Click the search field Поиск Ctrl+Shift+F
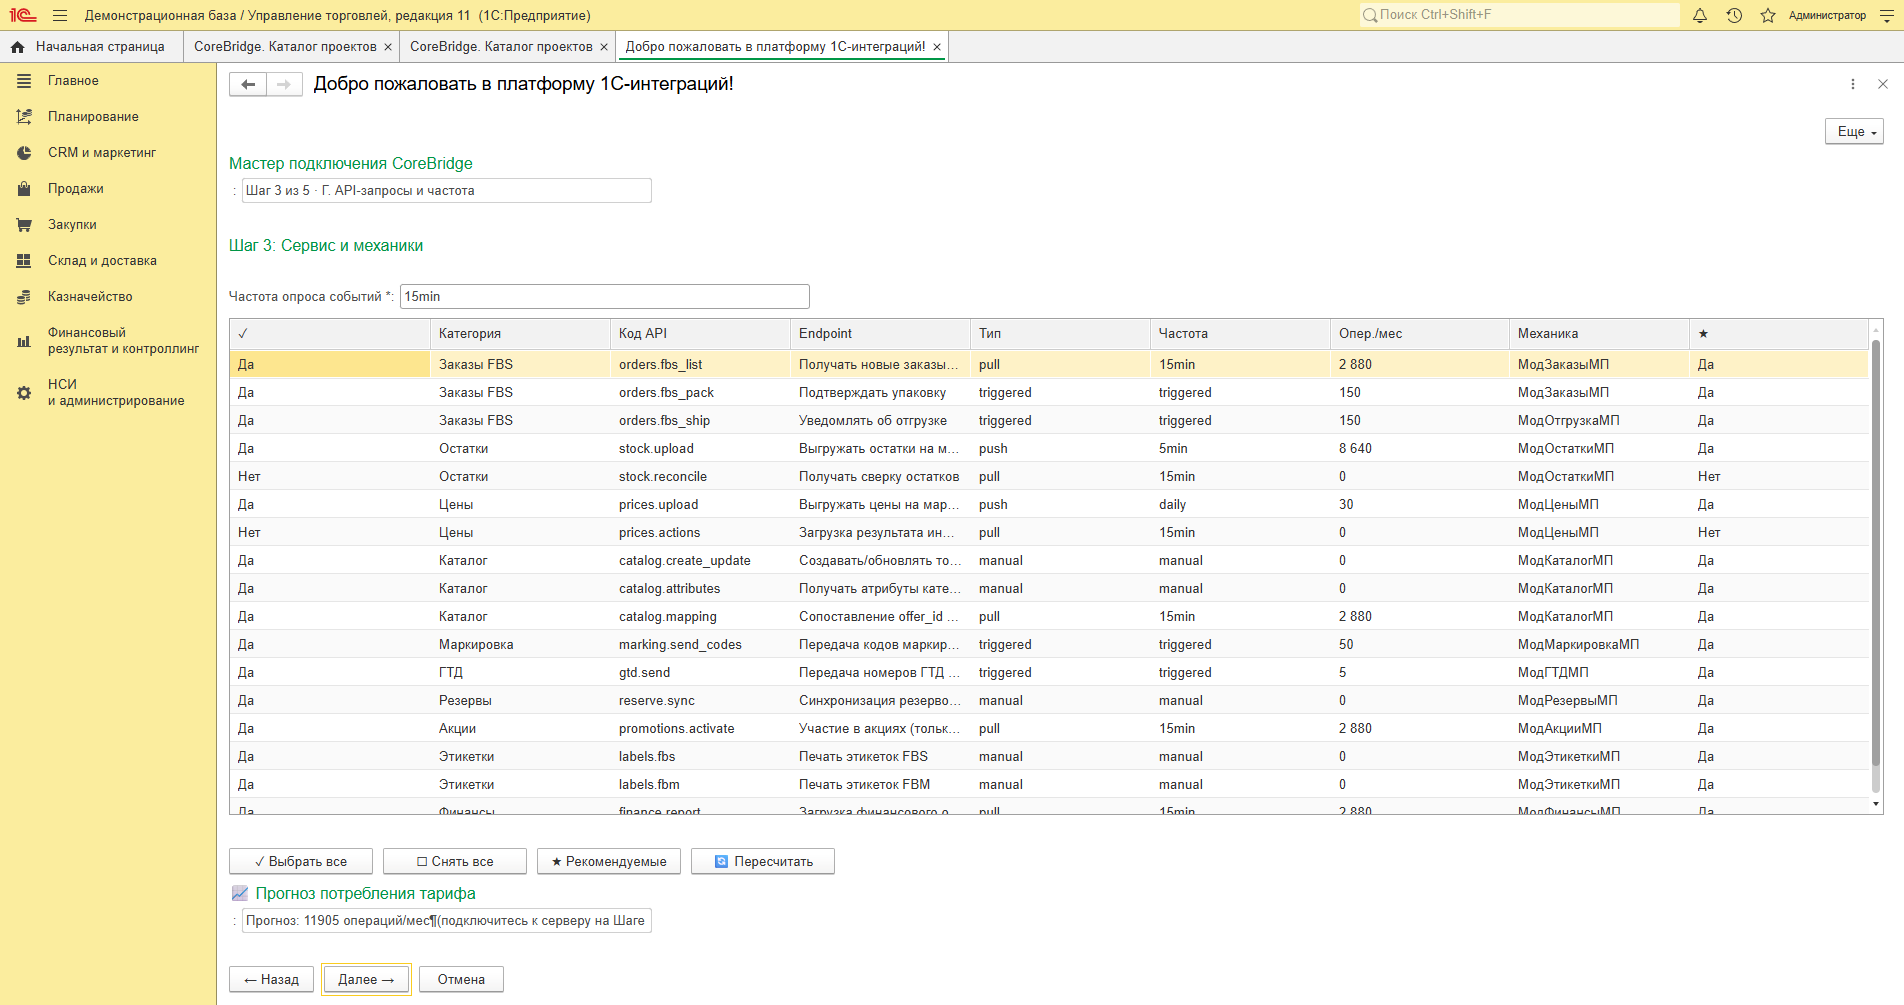This screenshot has height=1005, width=1904. [x=1519, y=15]
